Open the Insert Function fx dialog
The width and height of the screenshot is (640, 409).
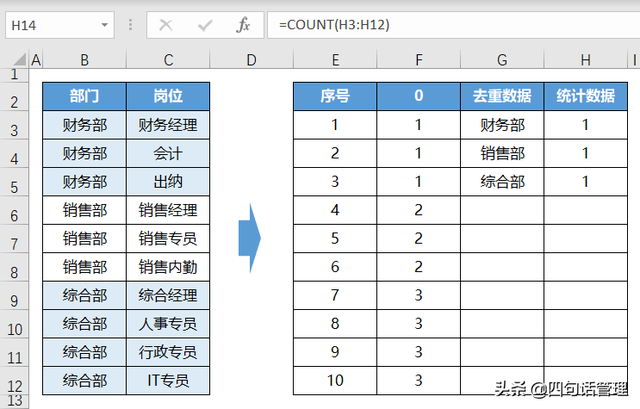point(243,25)
